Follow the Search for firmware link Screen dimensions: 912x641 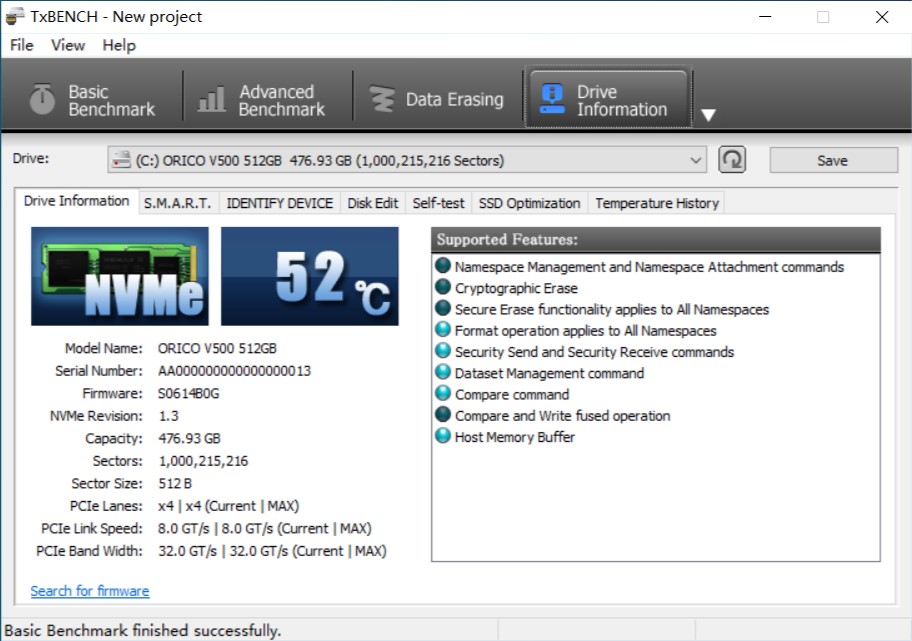click(90, 591)
